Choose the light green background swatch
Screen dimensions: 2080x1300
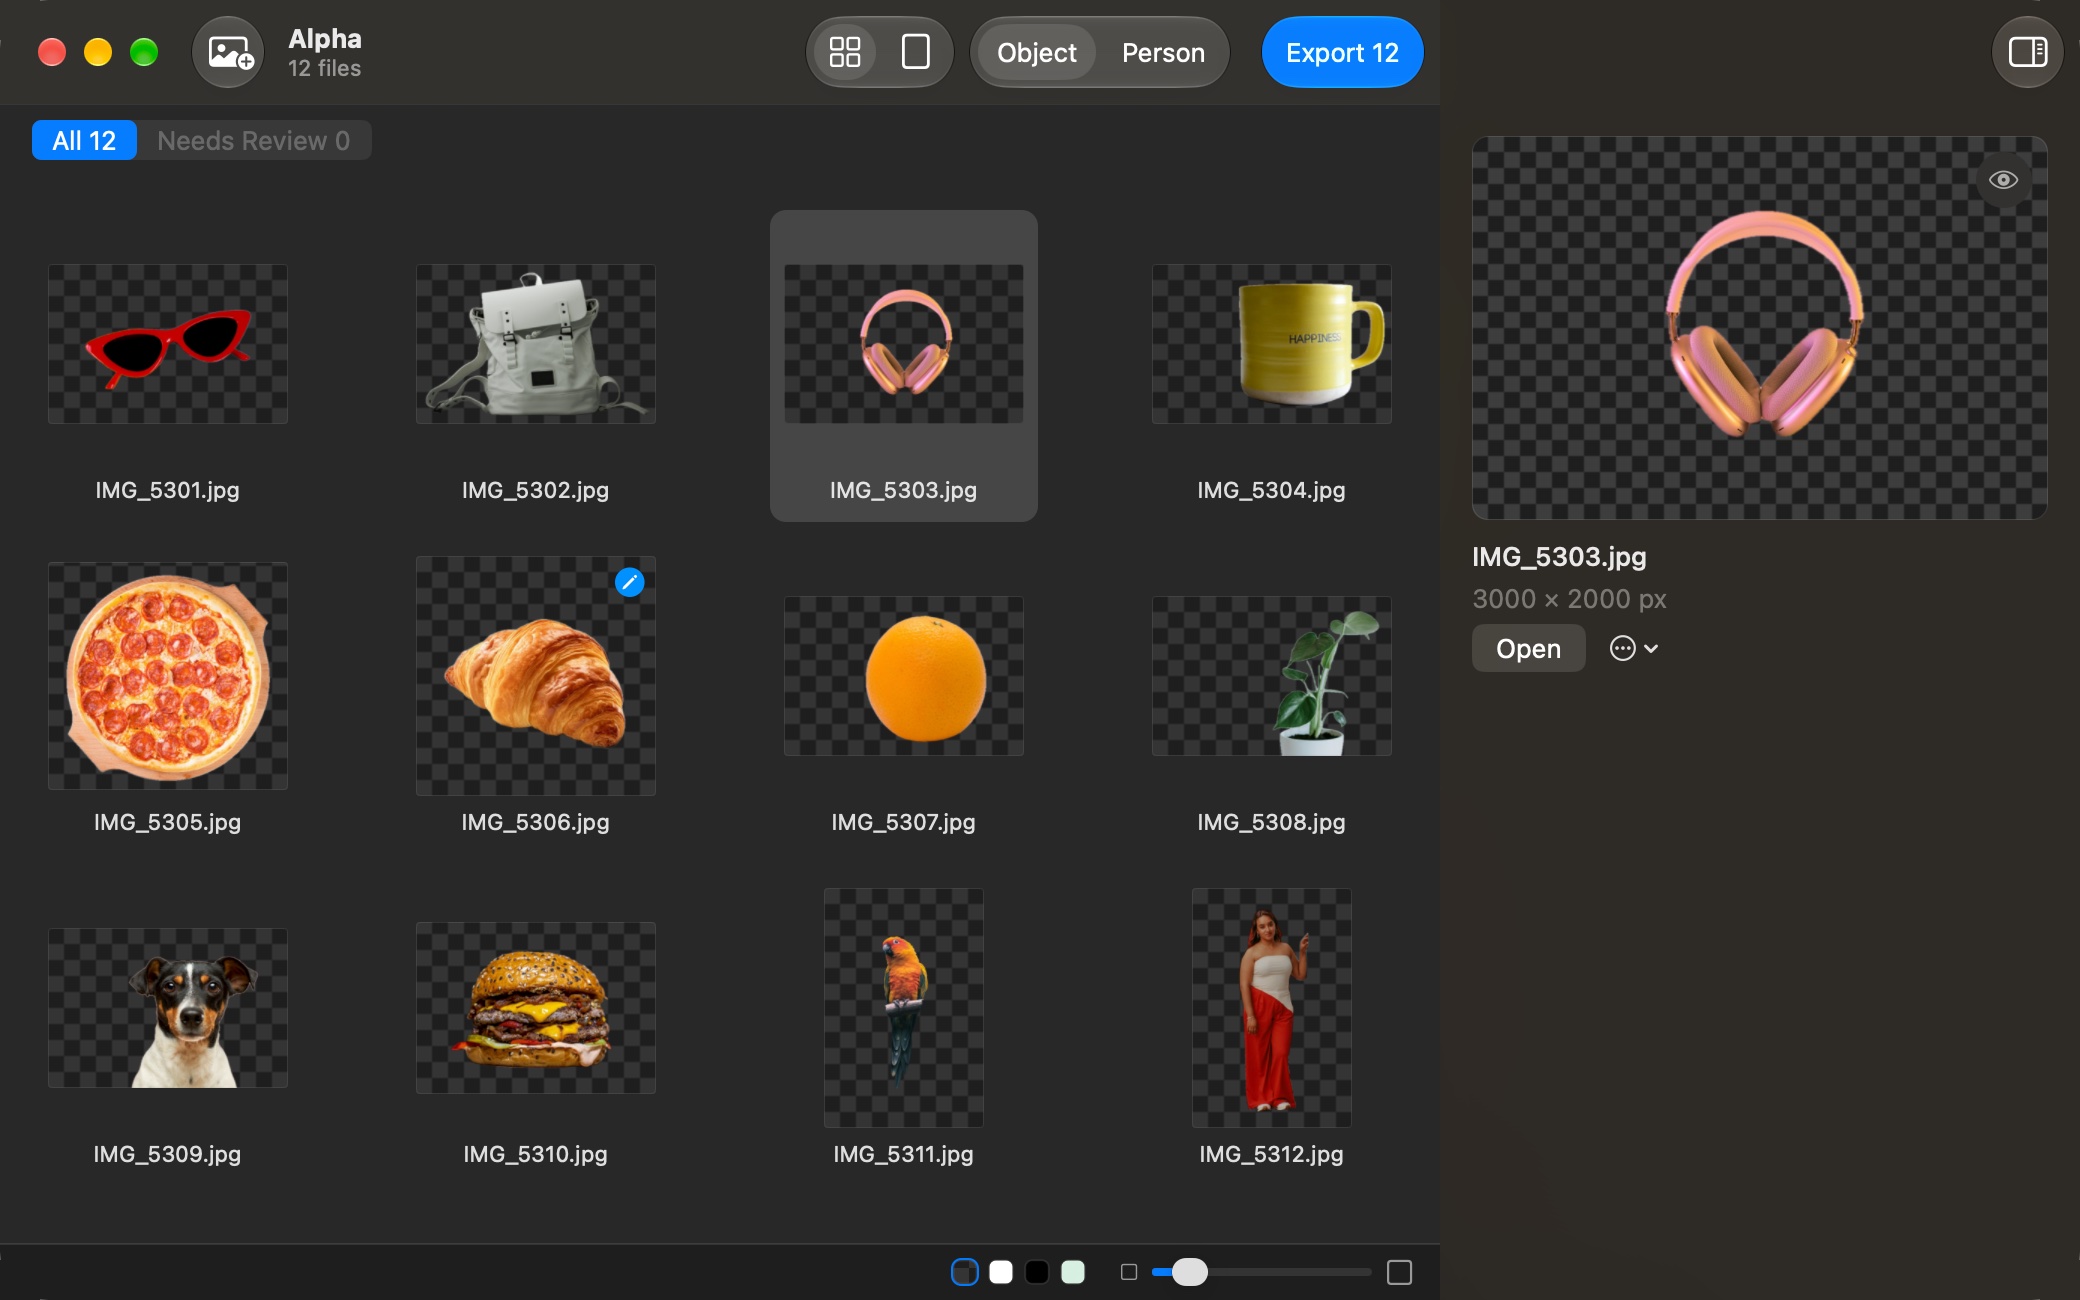click(1073, 1272)
